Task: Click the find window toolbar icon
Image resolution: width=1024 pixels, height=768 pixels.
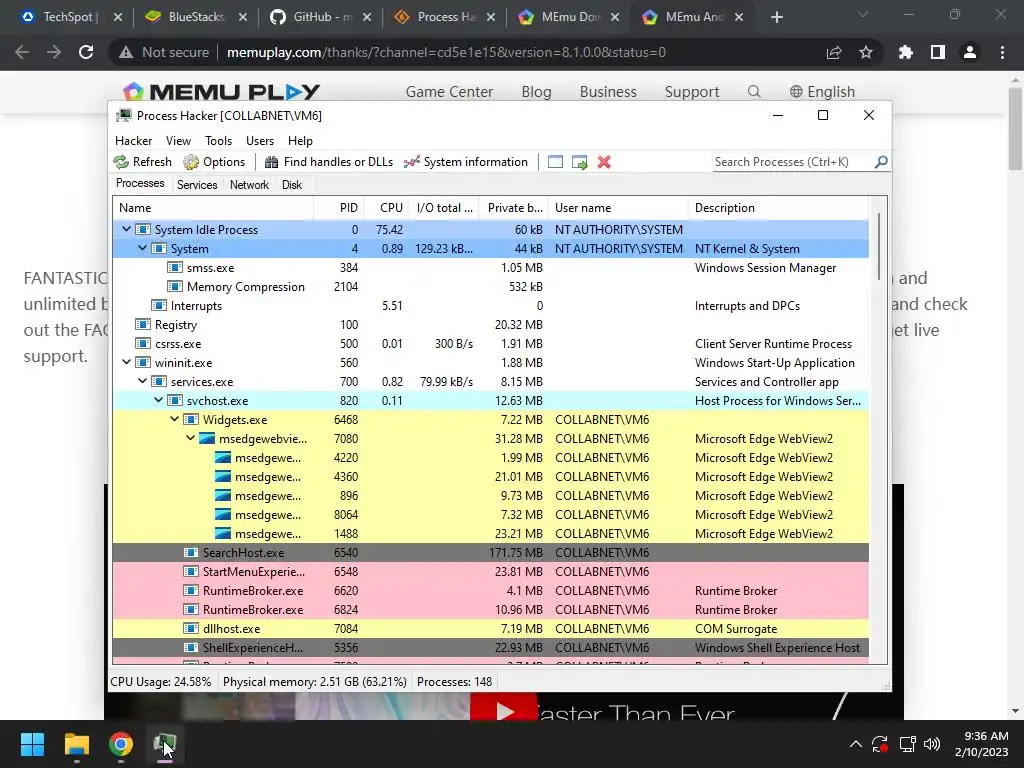Action: tap(555, 162)
